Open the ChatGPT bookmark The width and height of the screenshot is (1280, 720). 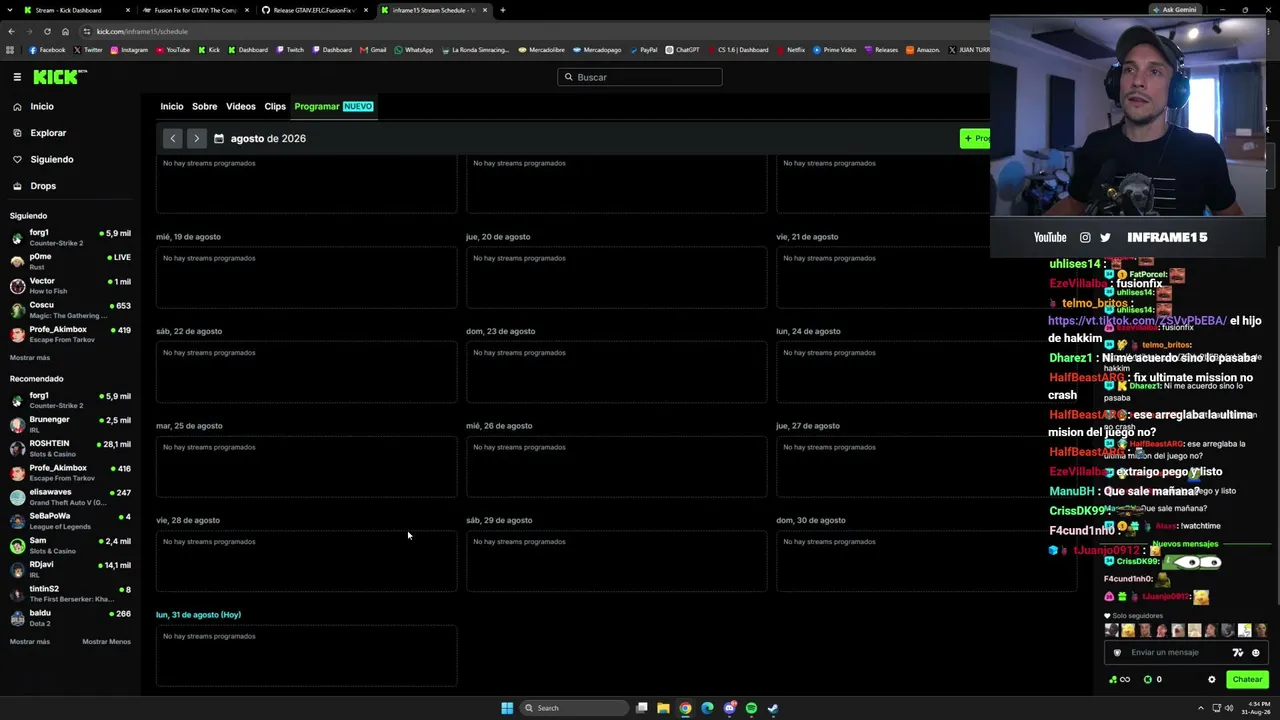[x=683, y=50]
